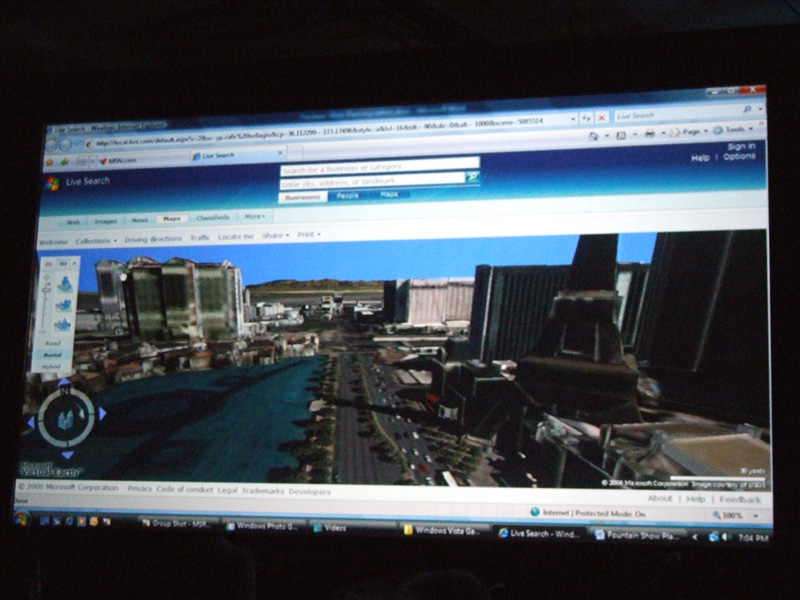Image resolution: width=800 pixels, height=600 pixels.
Task: Select the Classifieds search tab
Action: [213, 217]
